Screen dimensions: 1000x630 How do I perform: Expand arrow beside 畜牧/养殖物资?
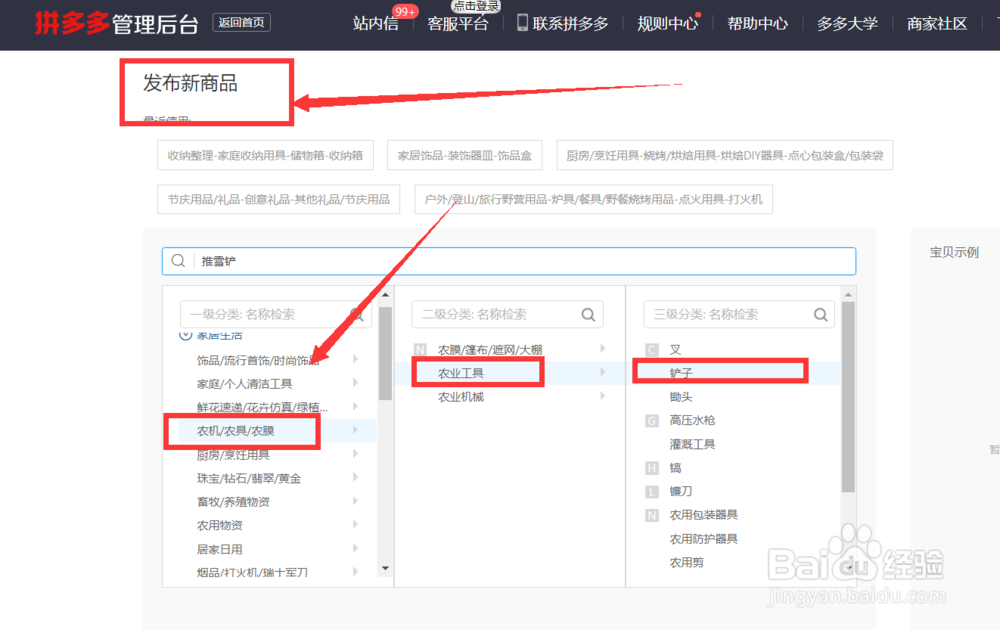pos(355,501)
